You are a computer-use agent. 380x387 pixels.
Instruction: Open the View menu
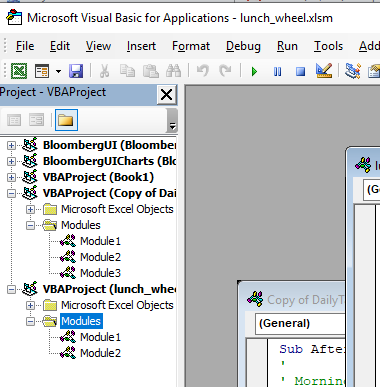click(98, 46)
